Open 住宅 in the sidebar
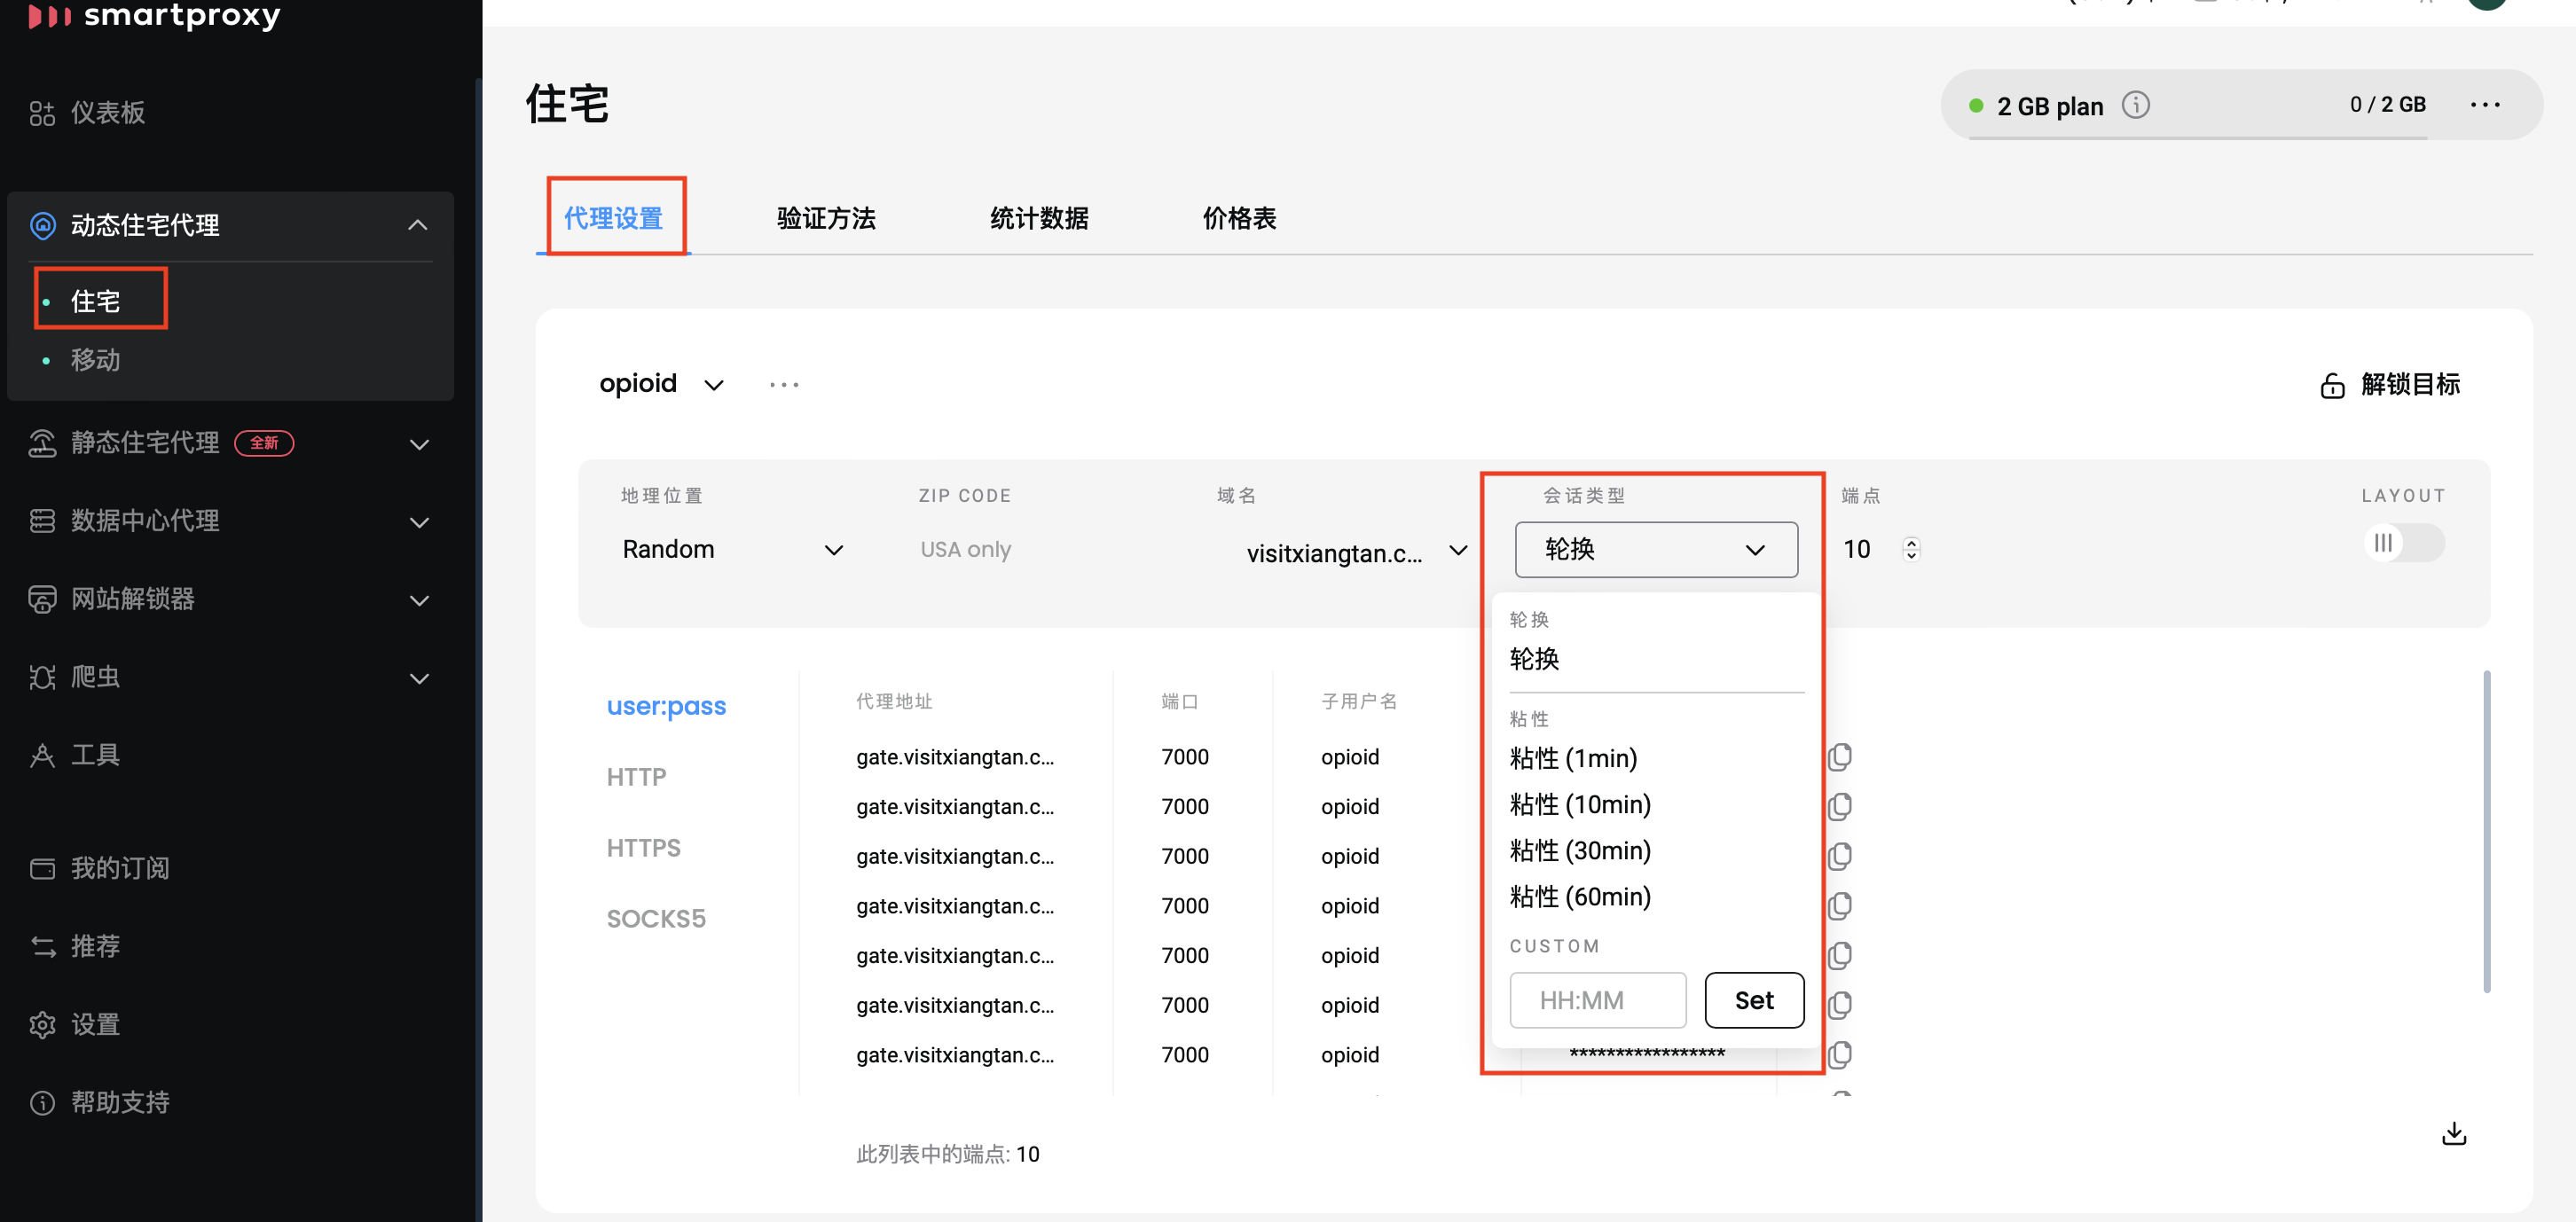The height and width of the screenshot is (1222, 2576). [95, 301]
